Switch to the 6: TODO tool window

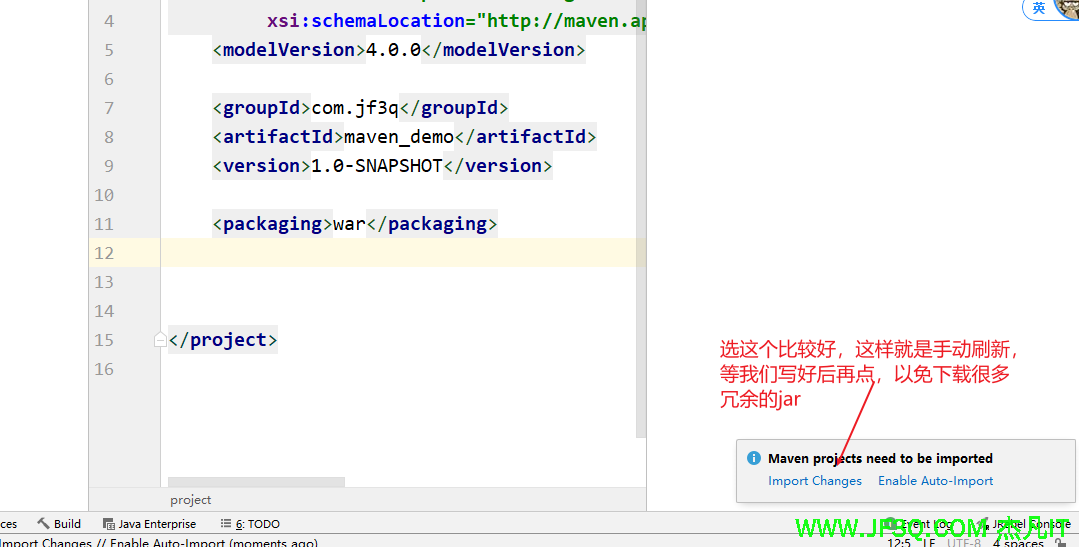250,524
